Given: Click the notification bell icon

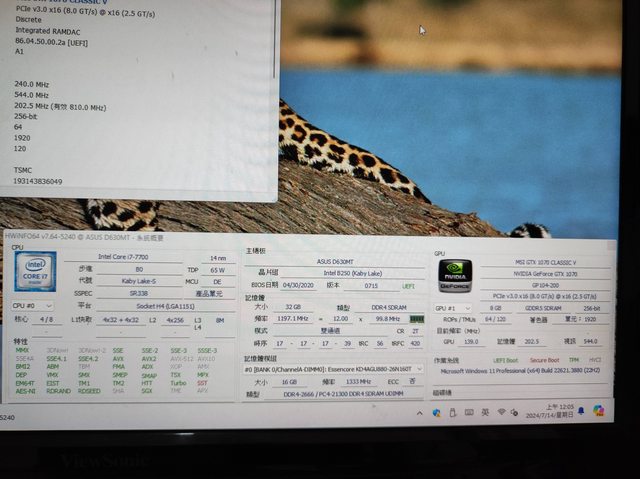Looking at the screenshot, I should (x=583, y=411).
